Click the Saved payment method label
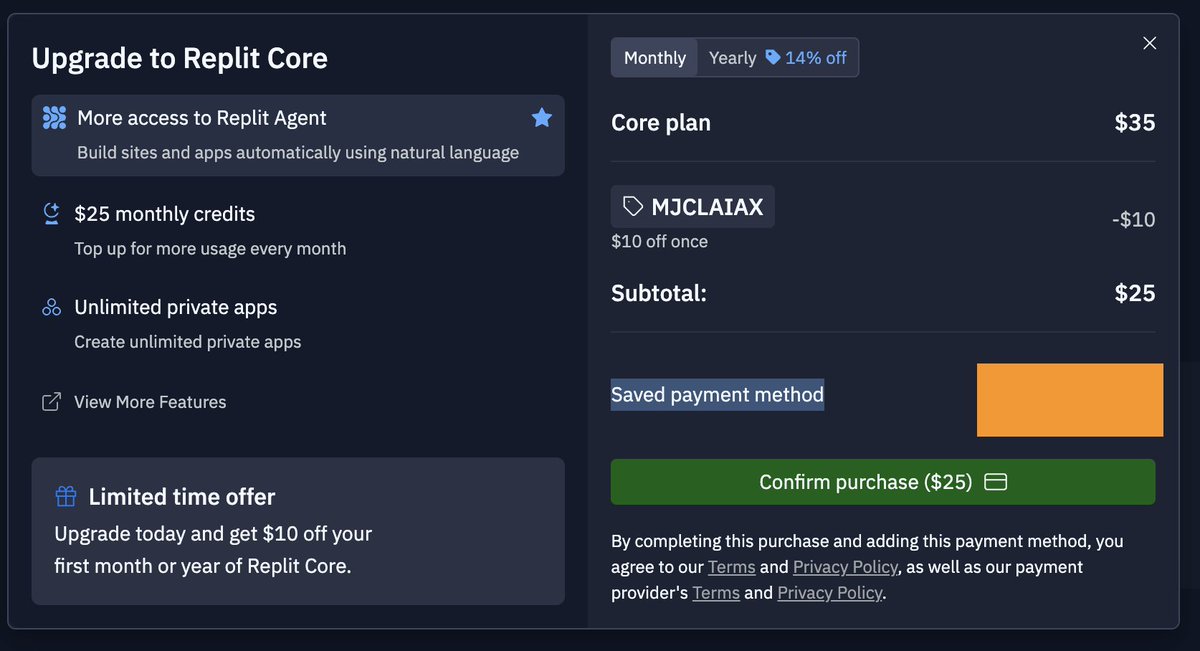 click(x=718, y=395)
